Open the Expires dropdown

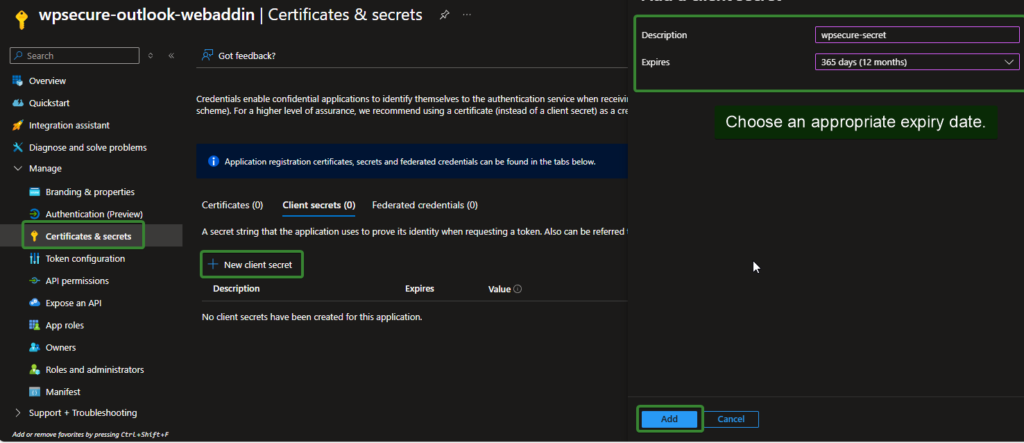916,62
